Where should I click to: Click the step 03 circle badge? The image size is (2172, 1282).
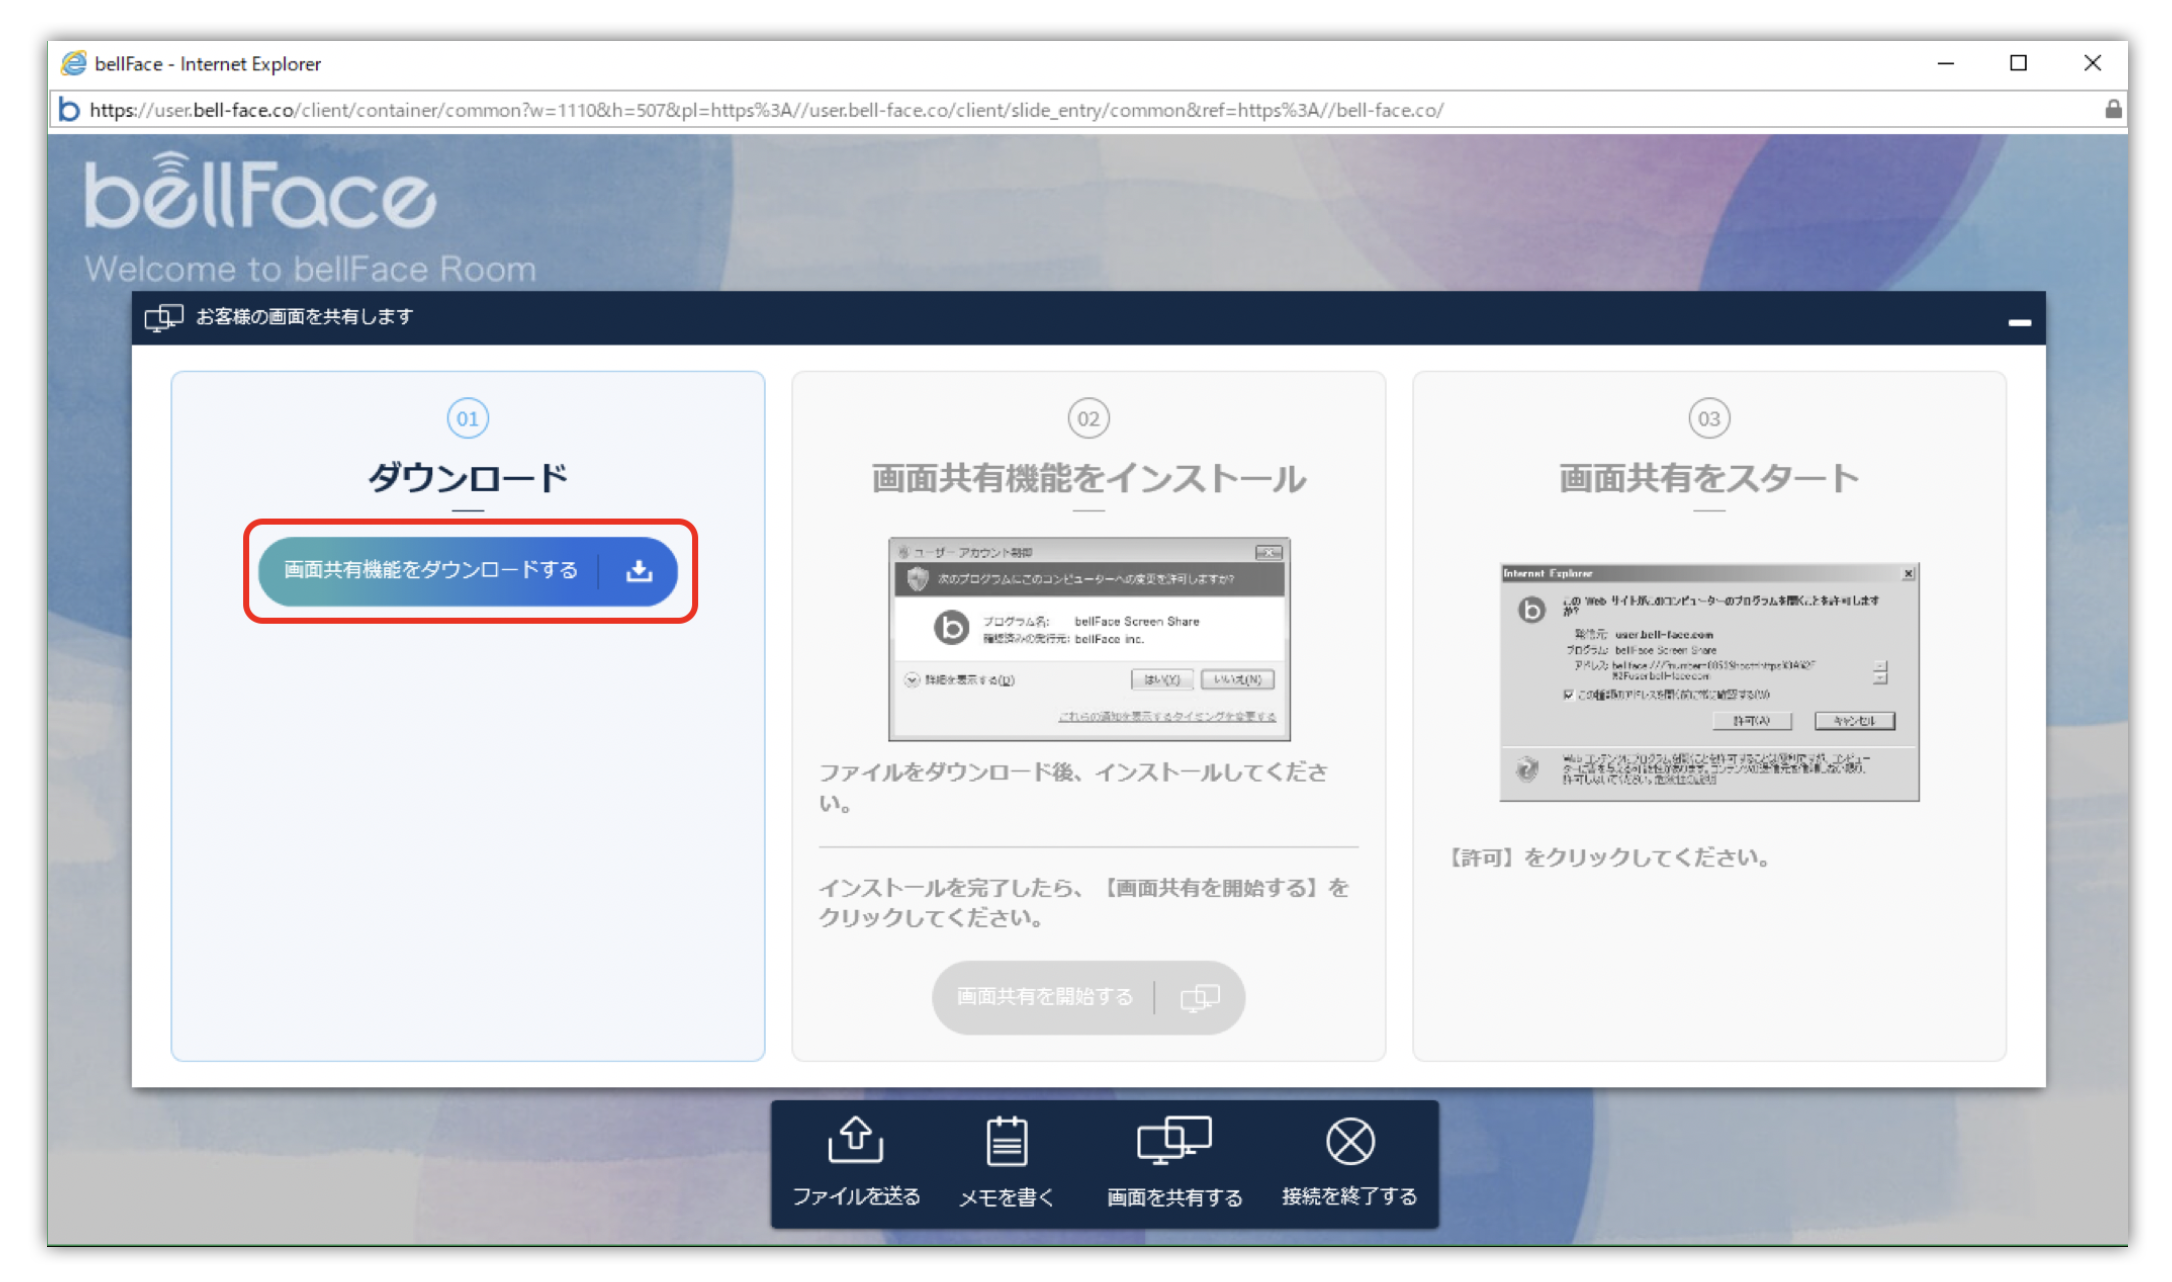(x=1709, y=418)
